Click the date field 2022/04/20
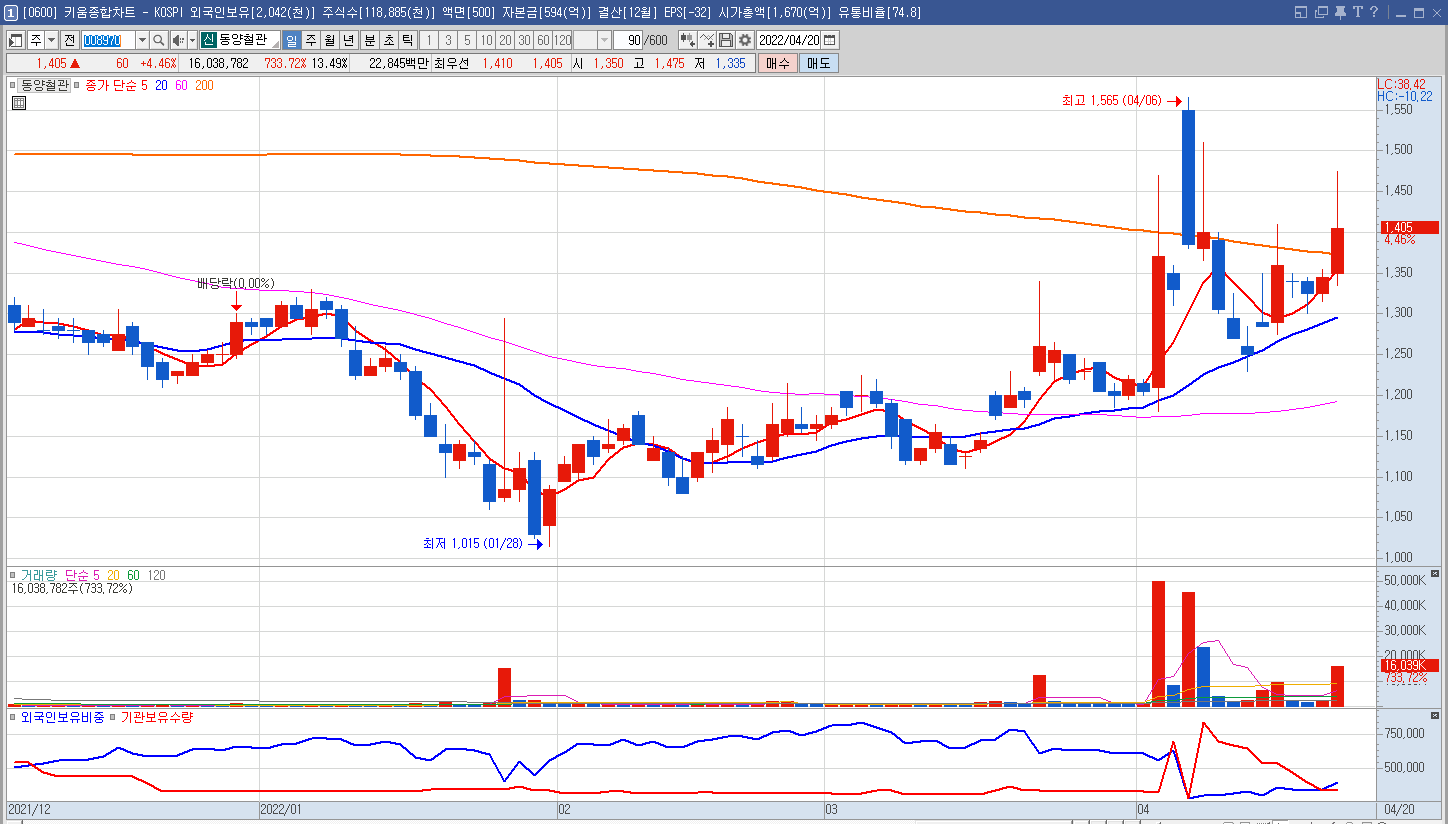 (x=789, y=40)
